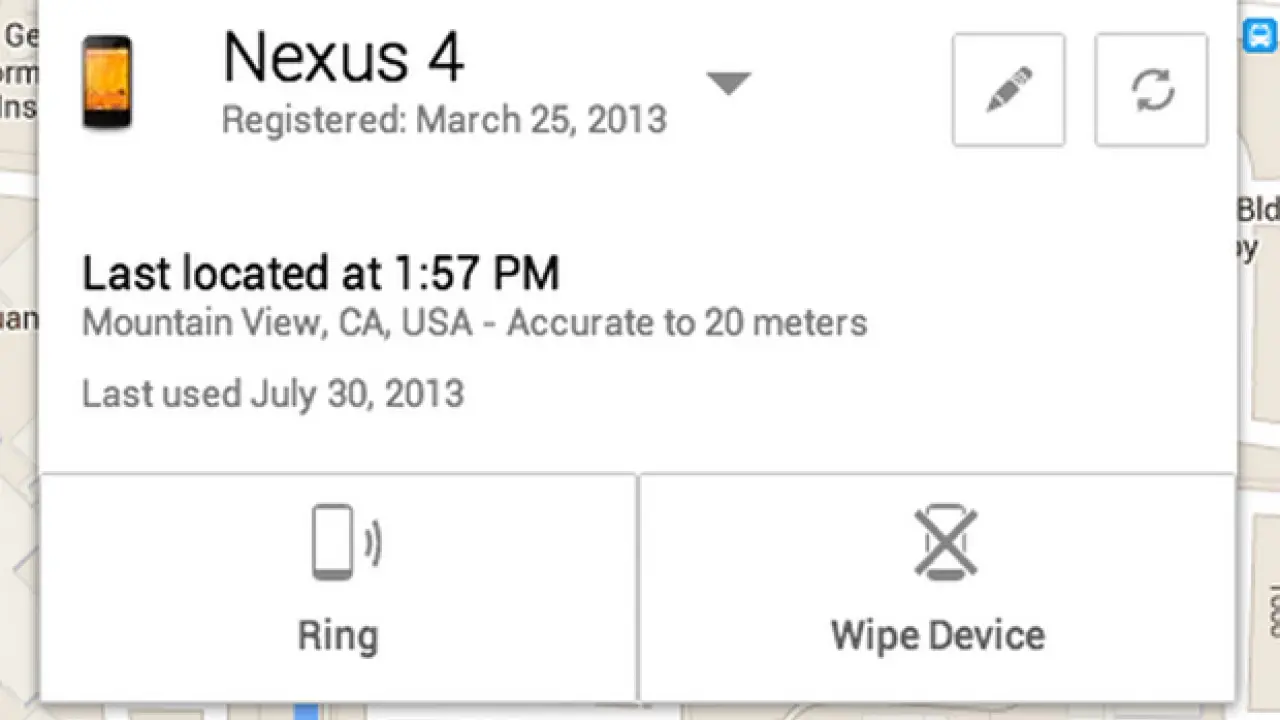The image size is (1280, 720).
Task: Refresh the device location
Action: tap(1151, 90)
